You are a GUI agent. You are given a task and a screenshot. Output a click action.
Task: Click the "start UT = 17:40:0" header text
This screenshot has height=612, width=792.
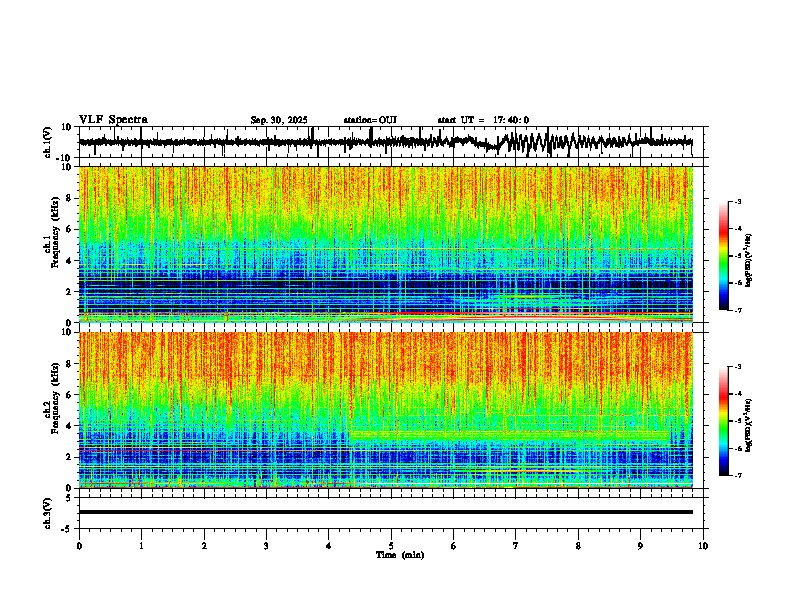click(483, 120)
